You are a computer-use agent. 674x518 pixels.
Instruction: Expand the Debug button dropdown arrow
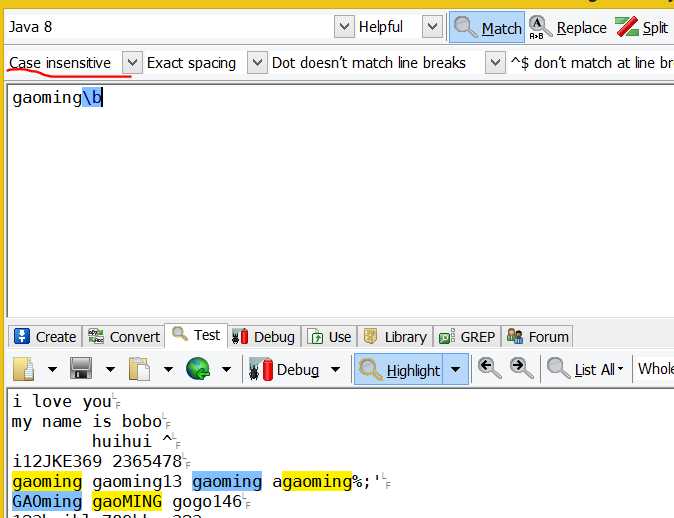(x=335, y=369)
